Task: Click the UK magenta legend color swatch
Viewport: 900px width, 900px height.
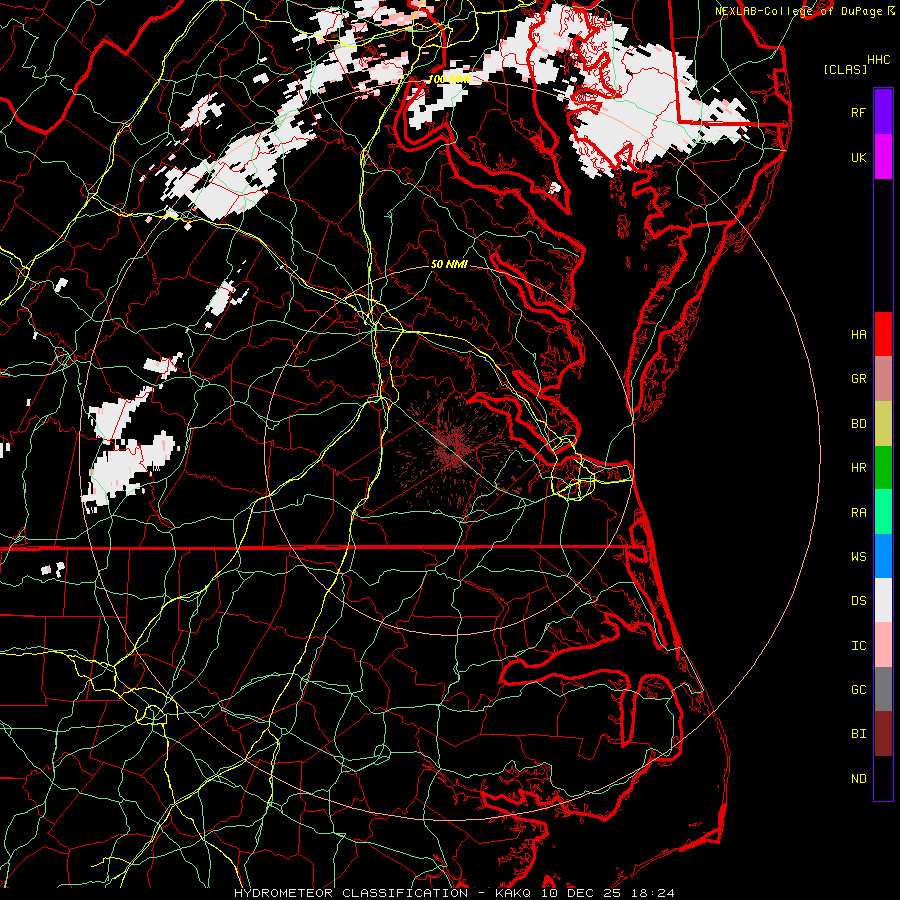Action: [883, 157]
